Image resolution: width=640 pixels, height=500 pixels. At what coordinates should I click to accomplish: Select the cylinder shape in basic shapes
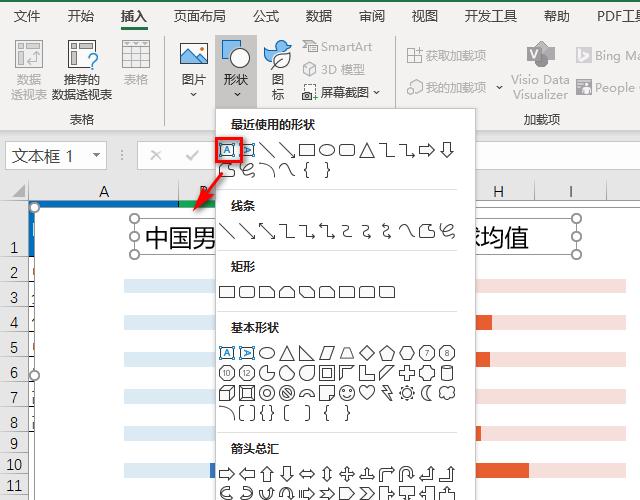click(447, 373)
